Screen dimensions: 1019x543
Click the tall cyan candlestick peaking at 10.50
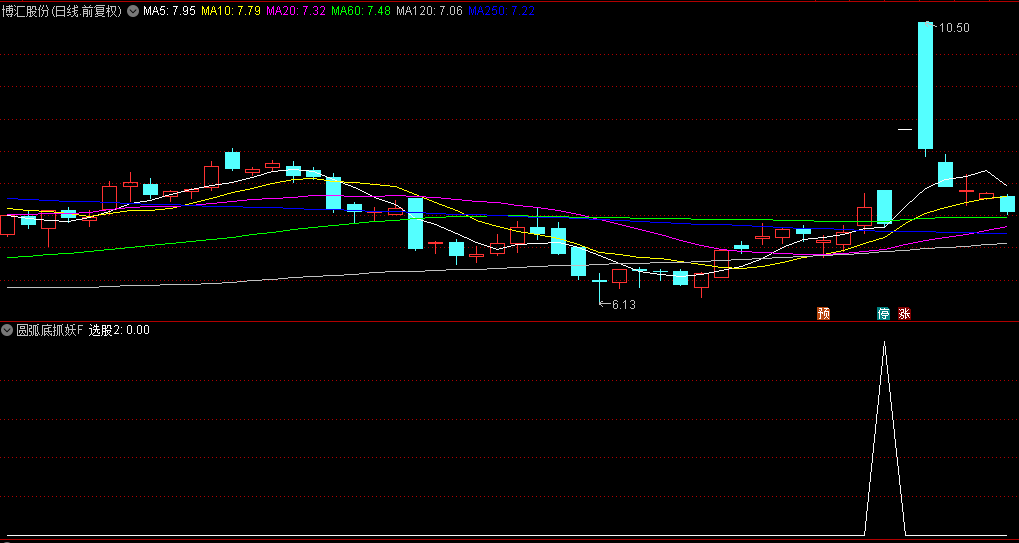click(925, 88)
